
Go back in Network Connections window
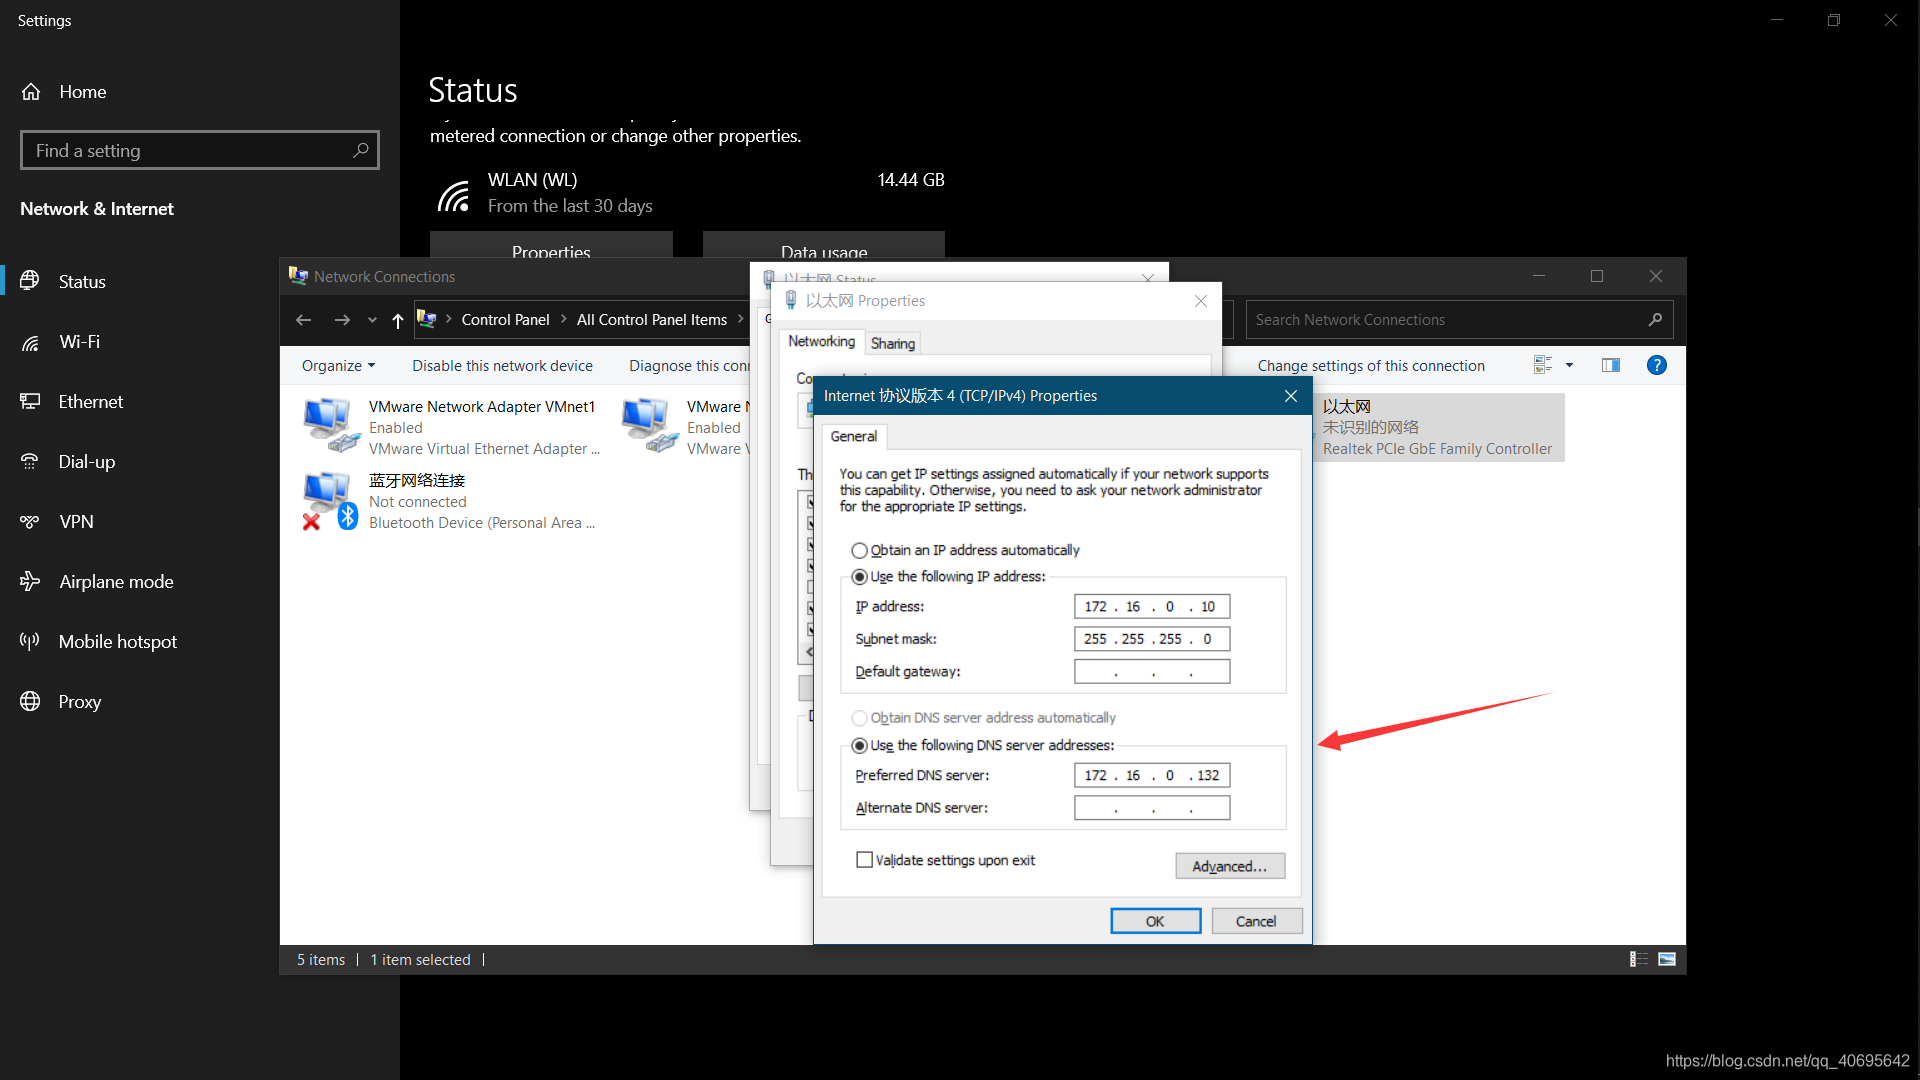pyautogui.click(x=304, y=320)
